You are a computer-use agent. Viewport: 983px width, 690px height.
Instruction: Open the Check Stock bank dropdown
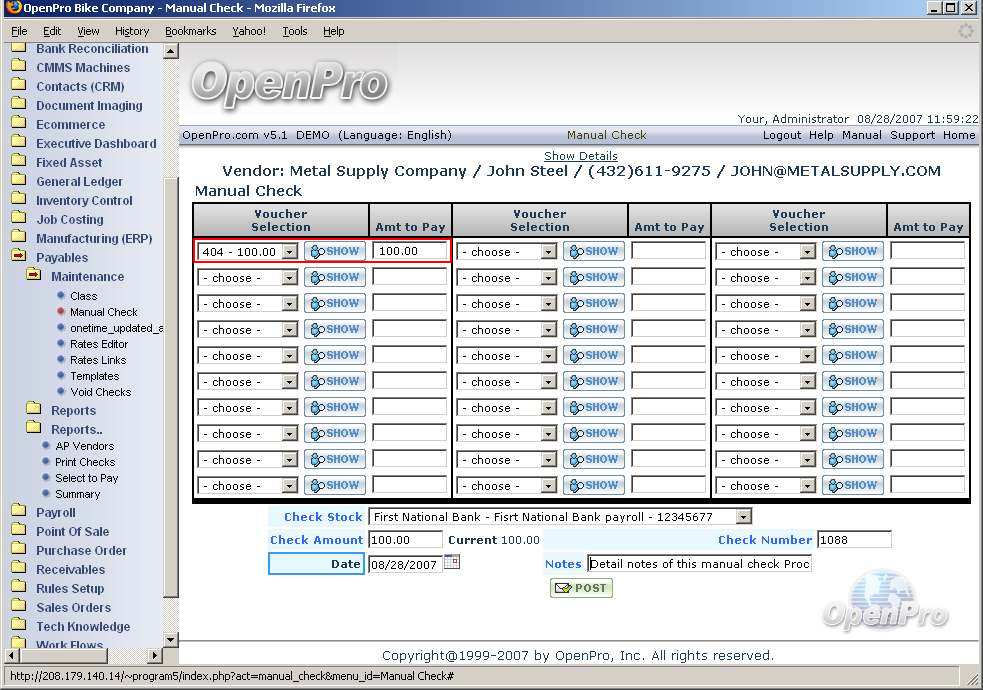(x=742, y=517)
